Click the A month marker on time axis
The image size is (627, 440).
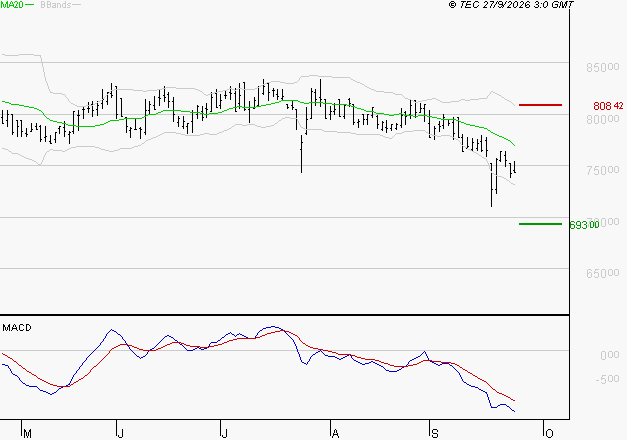tap(335, 434)
